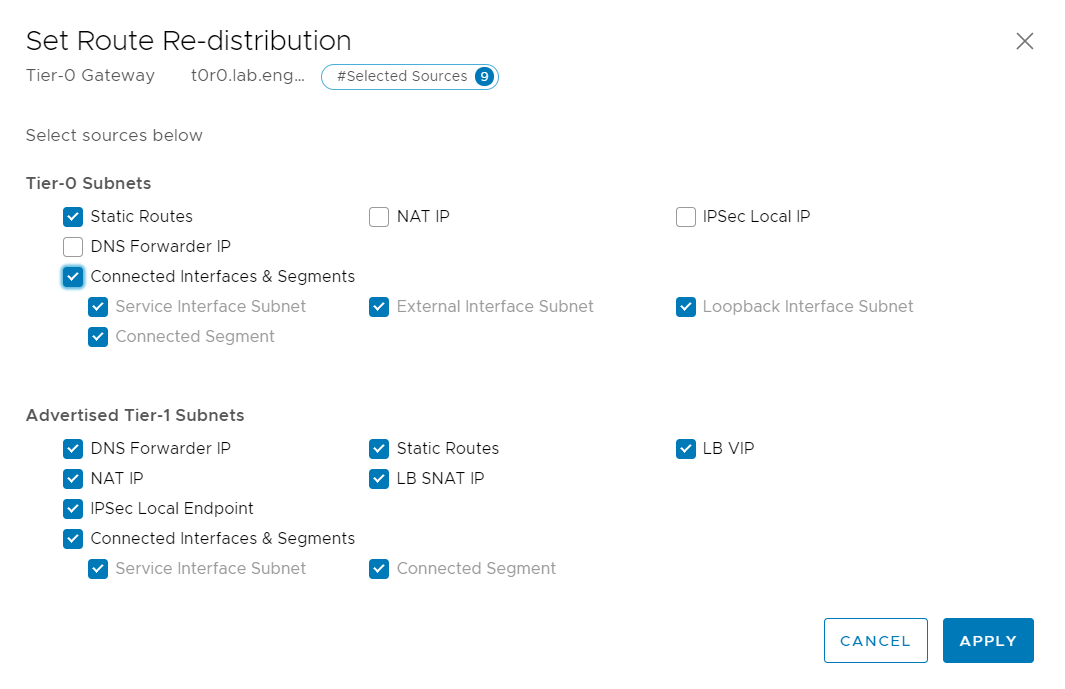Viewport: 1065px width, 689px height.
Task: Click the Apply button
Action: pos(987,641)
